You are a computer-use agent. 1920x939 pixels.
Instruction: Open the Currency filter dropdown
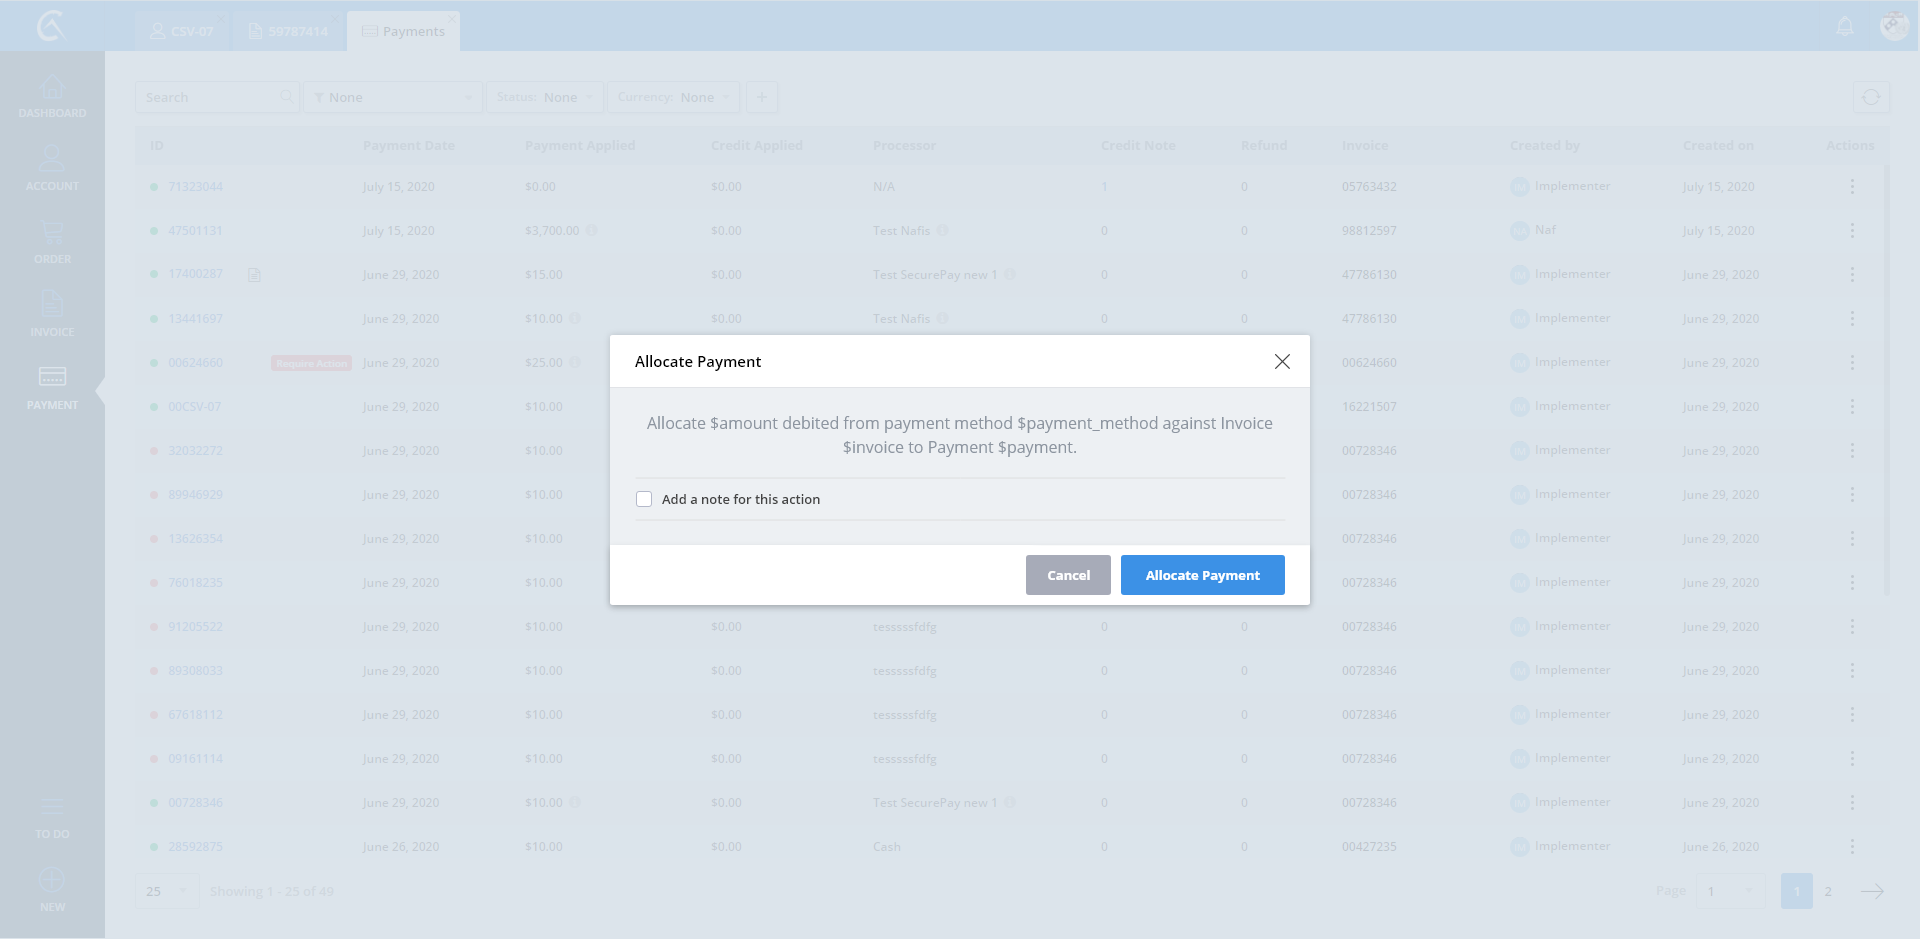click(x=673, y=98)
